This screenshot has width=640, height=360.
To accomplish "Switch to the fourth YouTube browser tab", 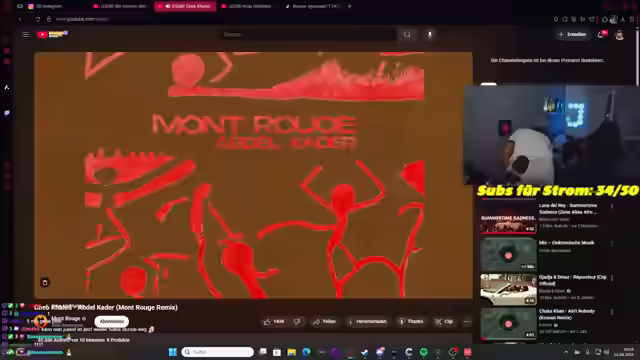I will [249, 6].
